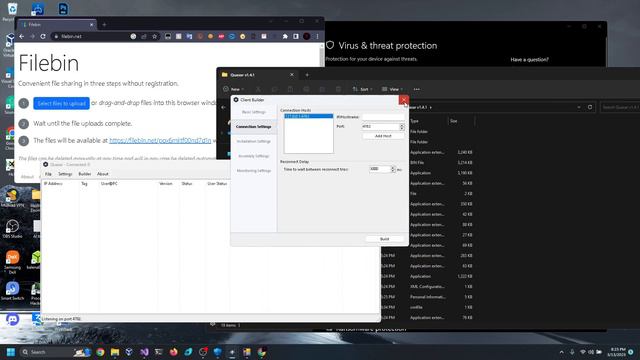Click the Explorer search box

(620, 107)
